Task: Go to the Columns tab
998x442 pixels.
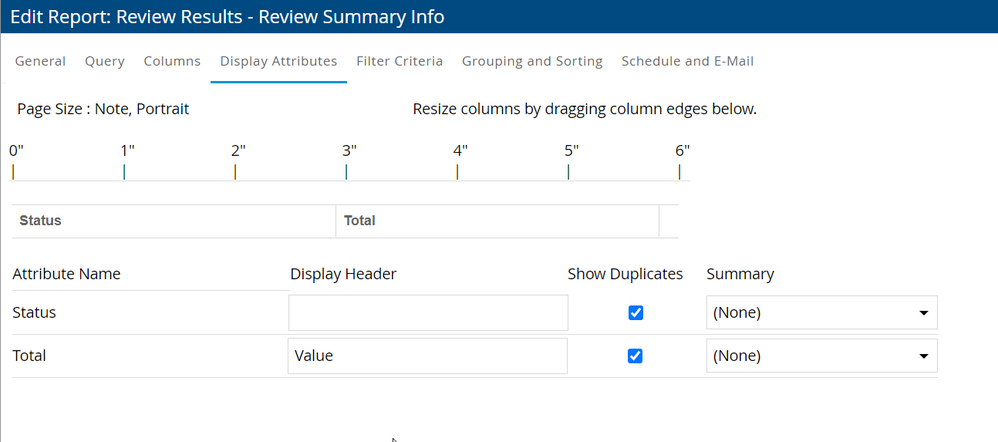Action: pos(172,61)
